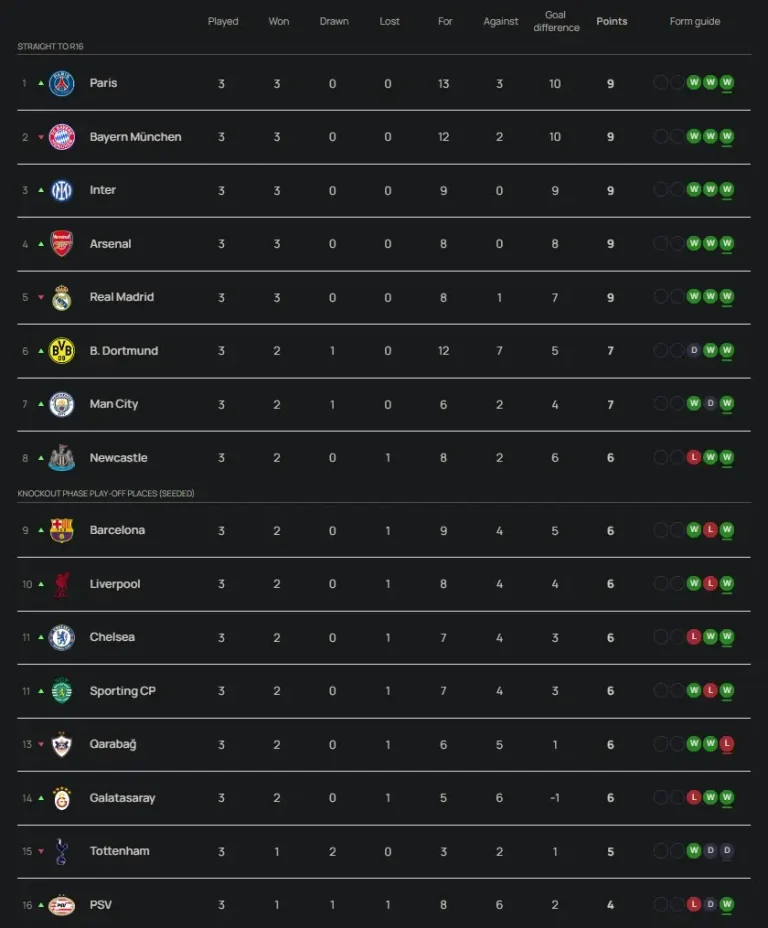
Task: Click the Arsenal club crest
Action: click(x=62, y=244)
